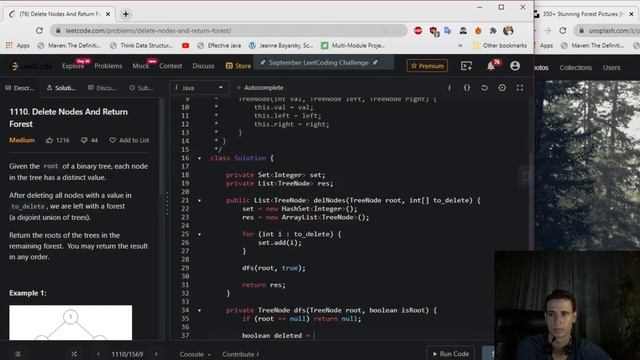Toggle the Autocomplete option
This screenshot has height=360, width=640.
[260, 88]
